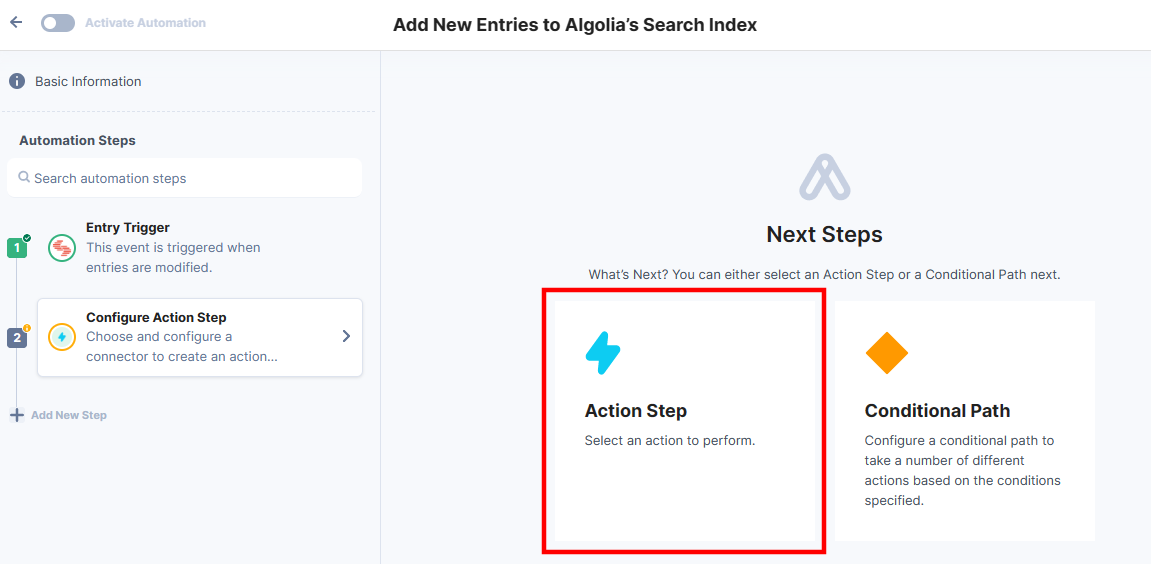
Task: Click the Automate logo above Next Steps
Action: click(x=824, y=177)
